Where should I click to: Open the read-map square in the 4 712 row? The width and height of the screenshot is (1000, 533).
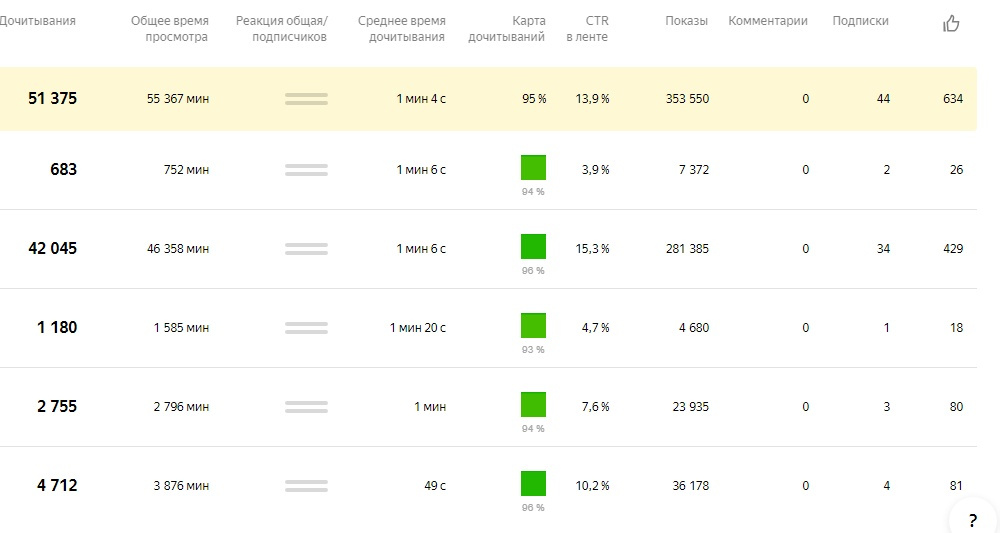[x=533, y=483]
